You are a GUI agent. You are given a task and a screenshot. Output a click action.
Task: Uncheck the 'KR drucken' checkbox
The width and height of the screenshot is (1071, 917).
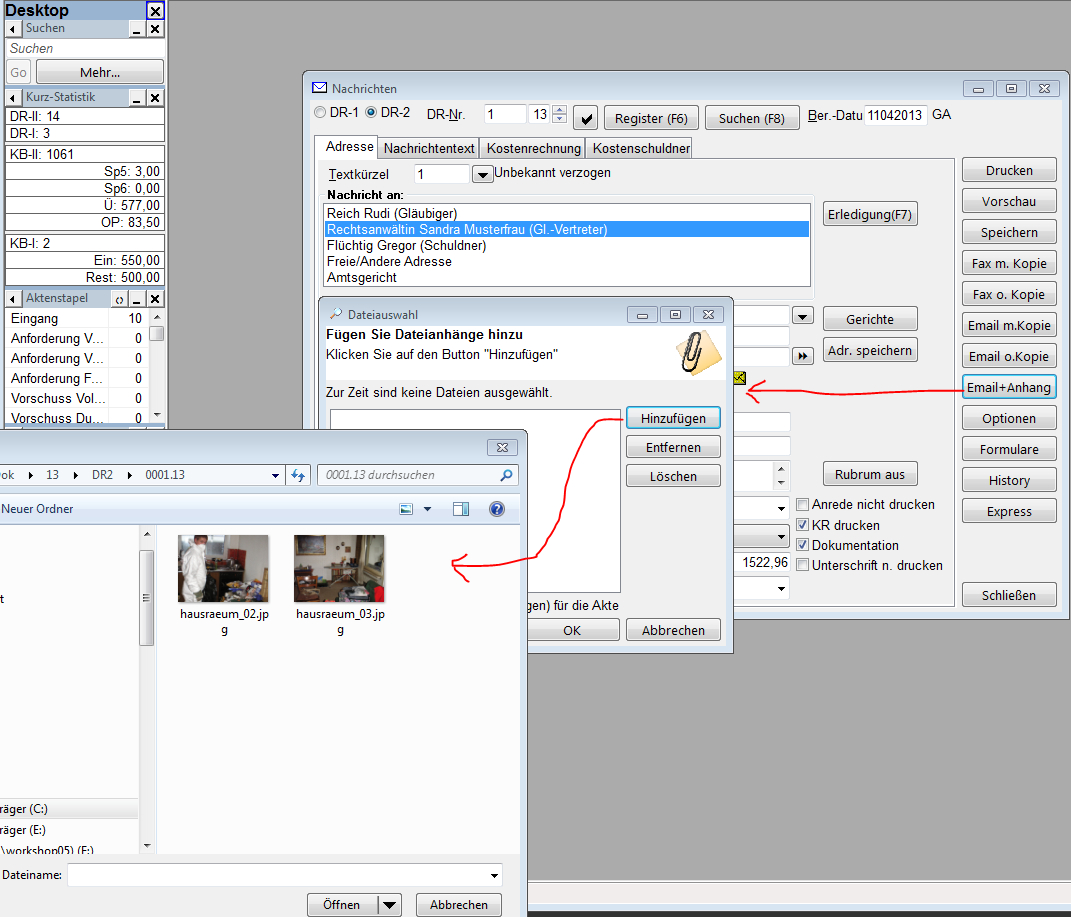pos(802,525)
